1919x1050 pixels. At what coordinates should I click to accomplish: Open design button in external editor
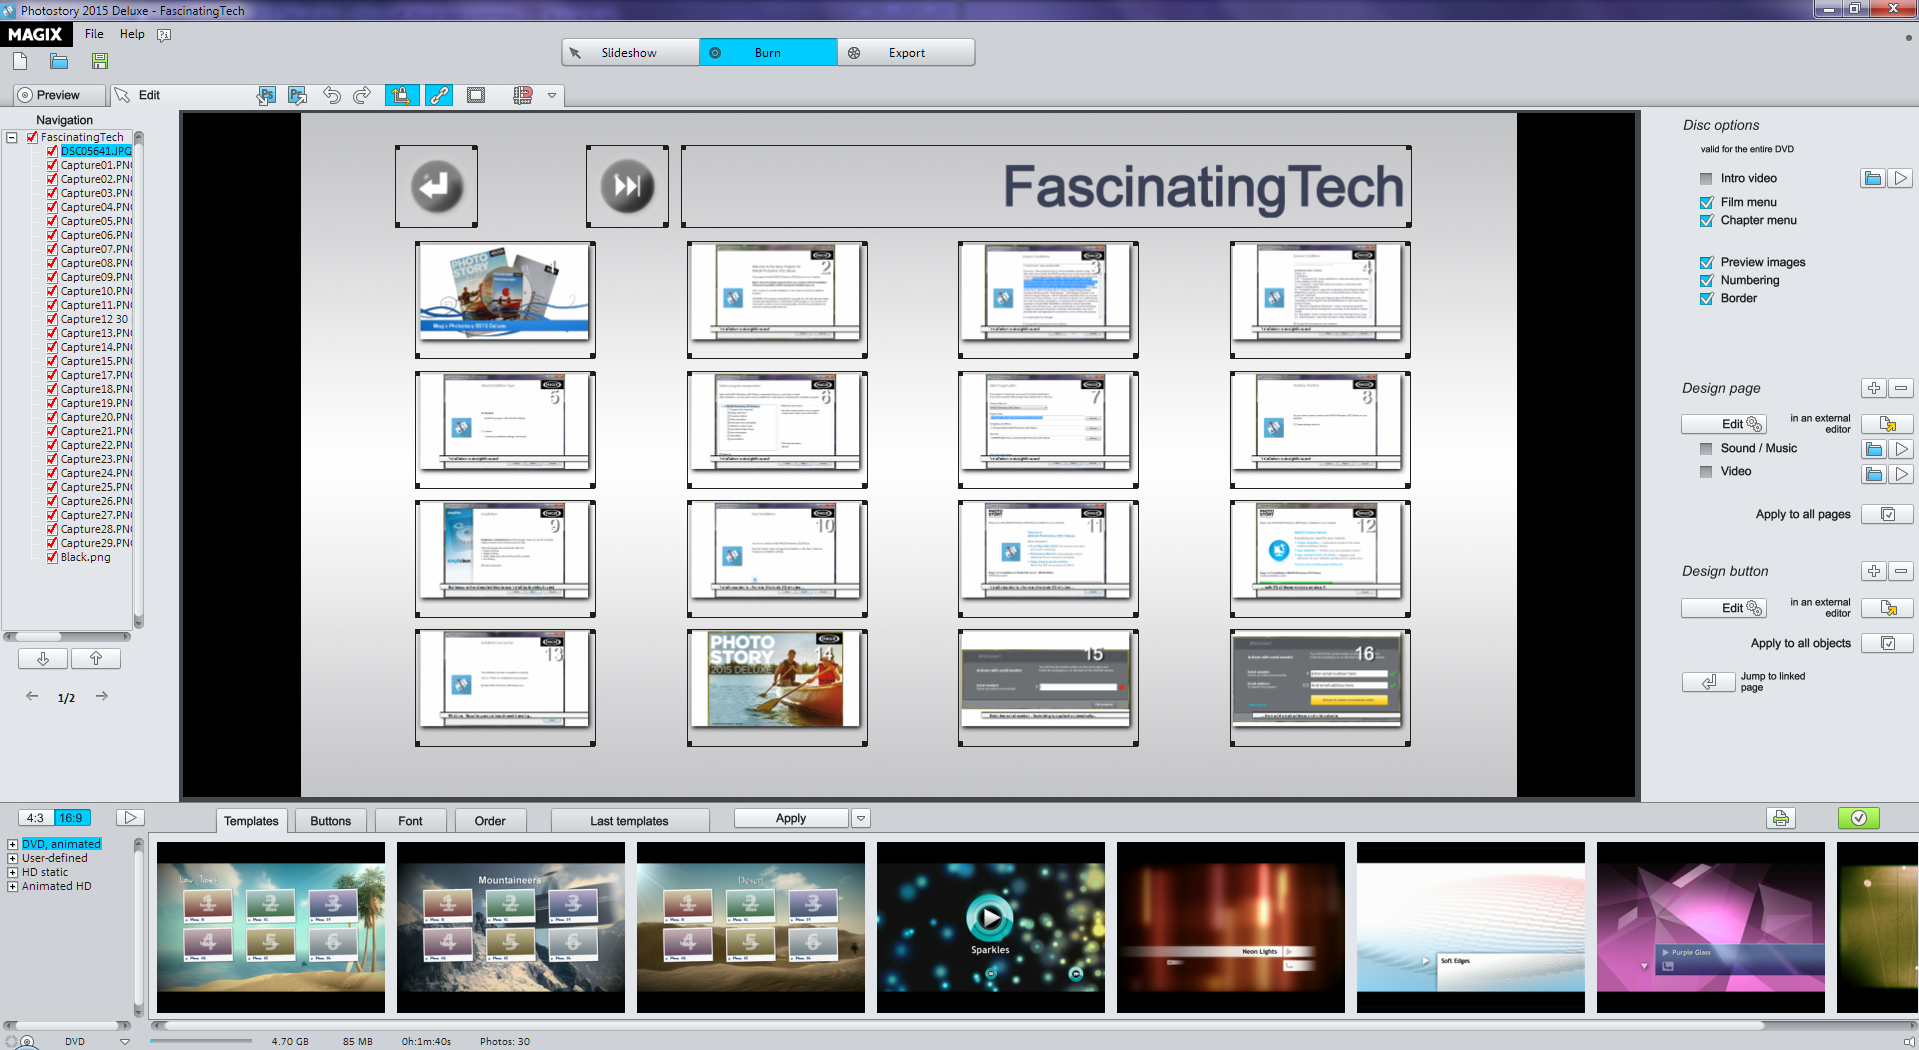pos(1887,608)
